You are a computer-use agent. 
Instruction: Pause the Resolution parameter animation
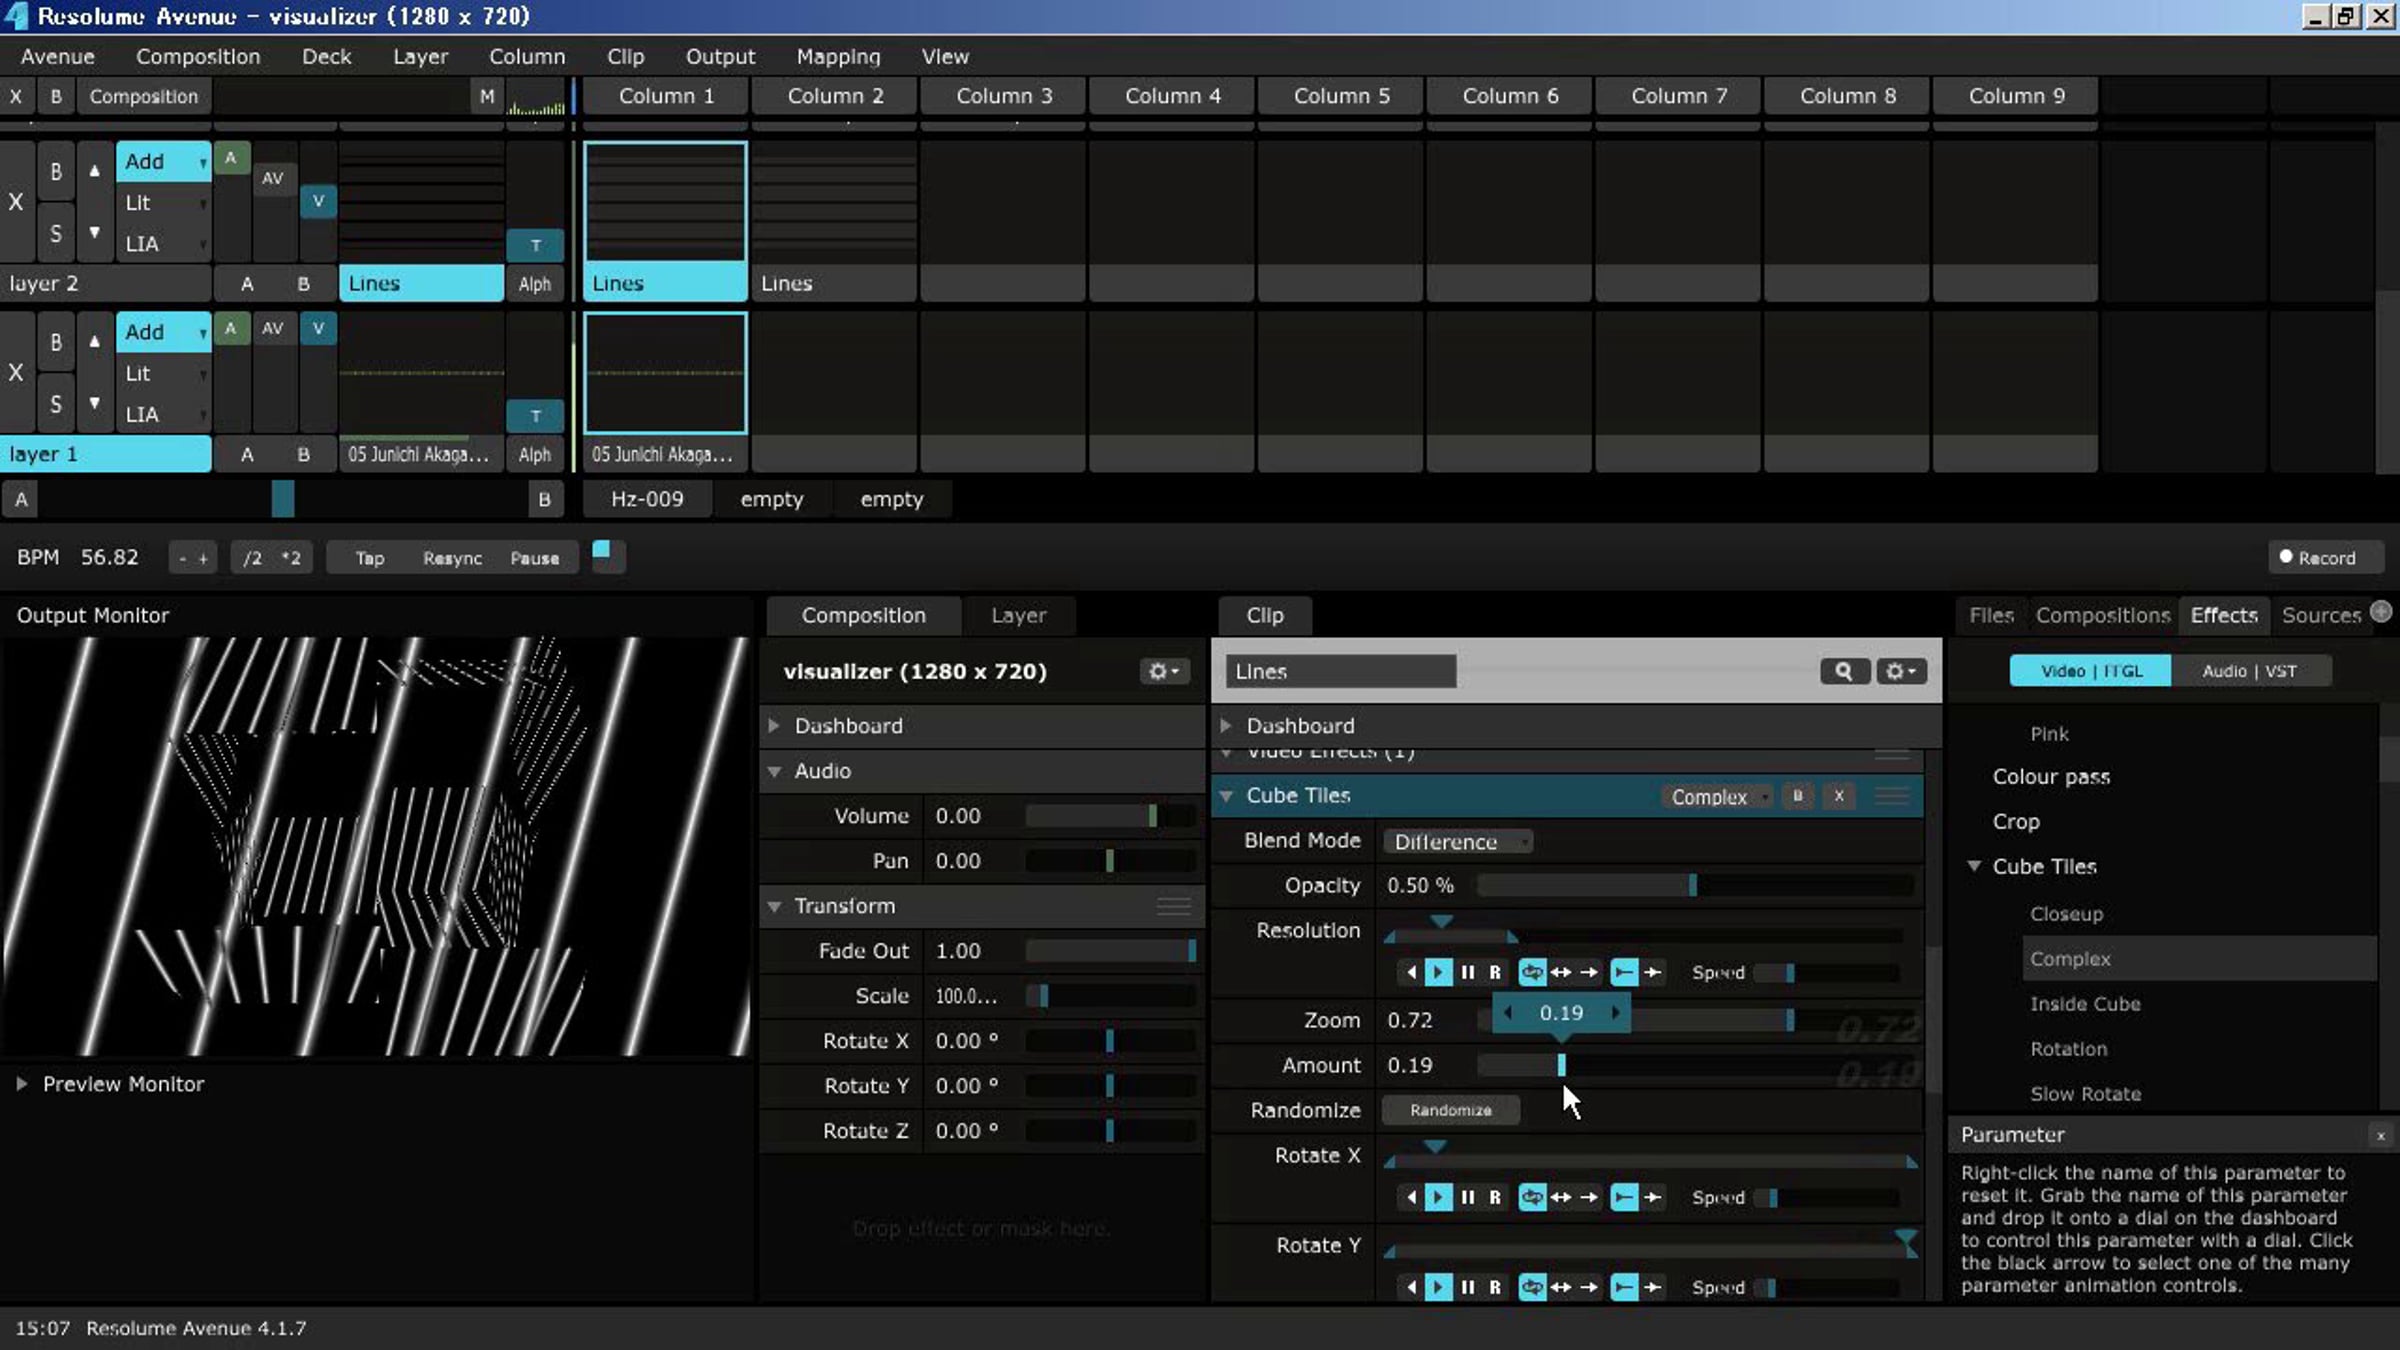pos(1467,972)
